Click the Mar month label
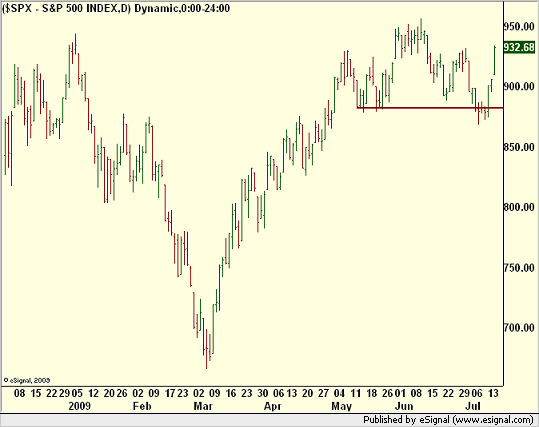The height and width of the screenshot is (427, 539). click(203, 406)
